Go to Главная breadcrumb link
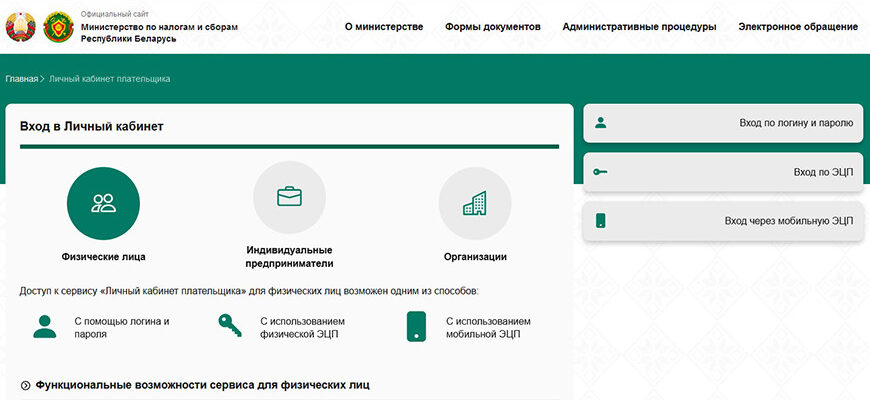This screenshot has width=870, height=400. [x=22, y=79]
